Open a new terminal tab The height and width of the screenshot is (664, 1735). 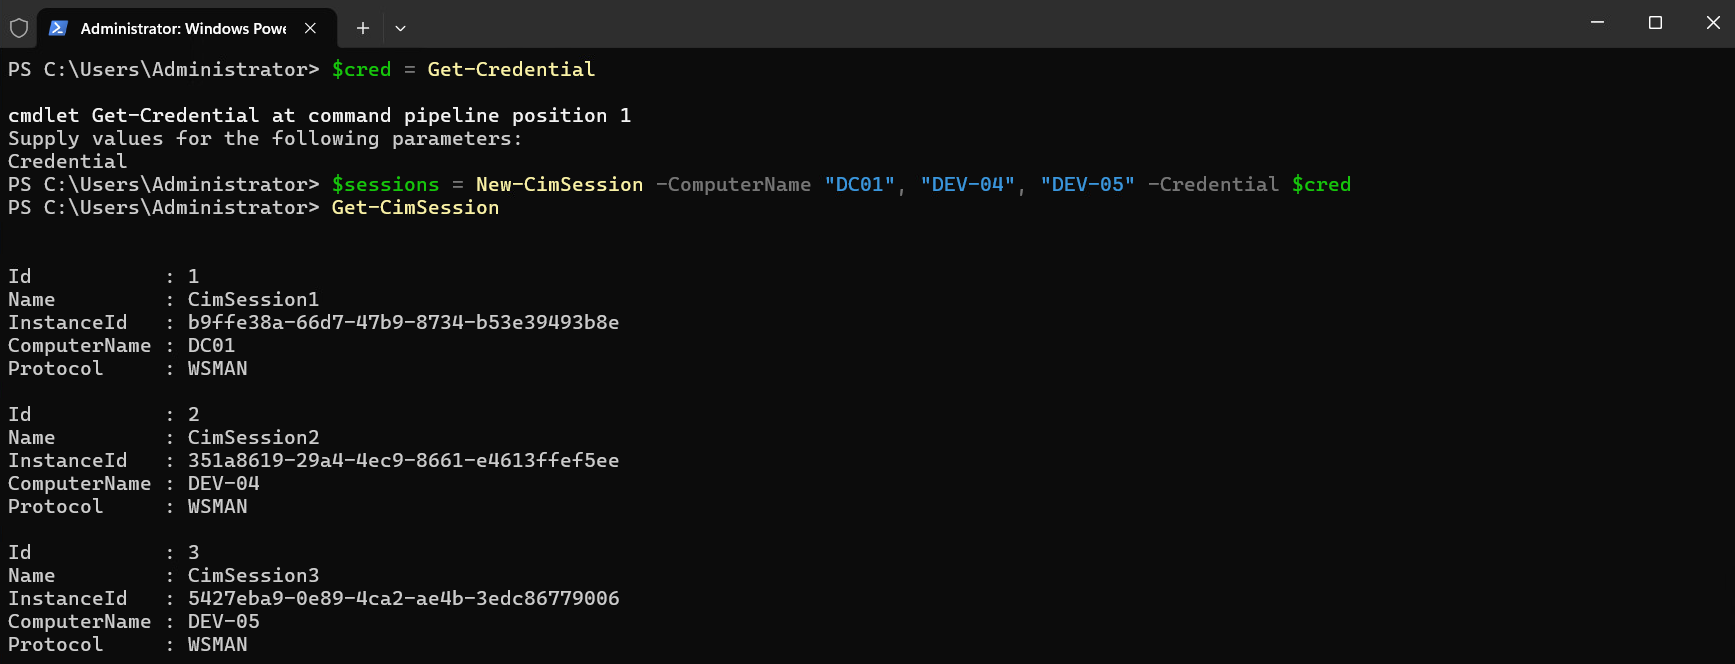(x=363, y=28)
